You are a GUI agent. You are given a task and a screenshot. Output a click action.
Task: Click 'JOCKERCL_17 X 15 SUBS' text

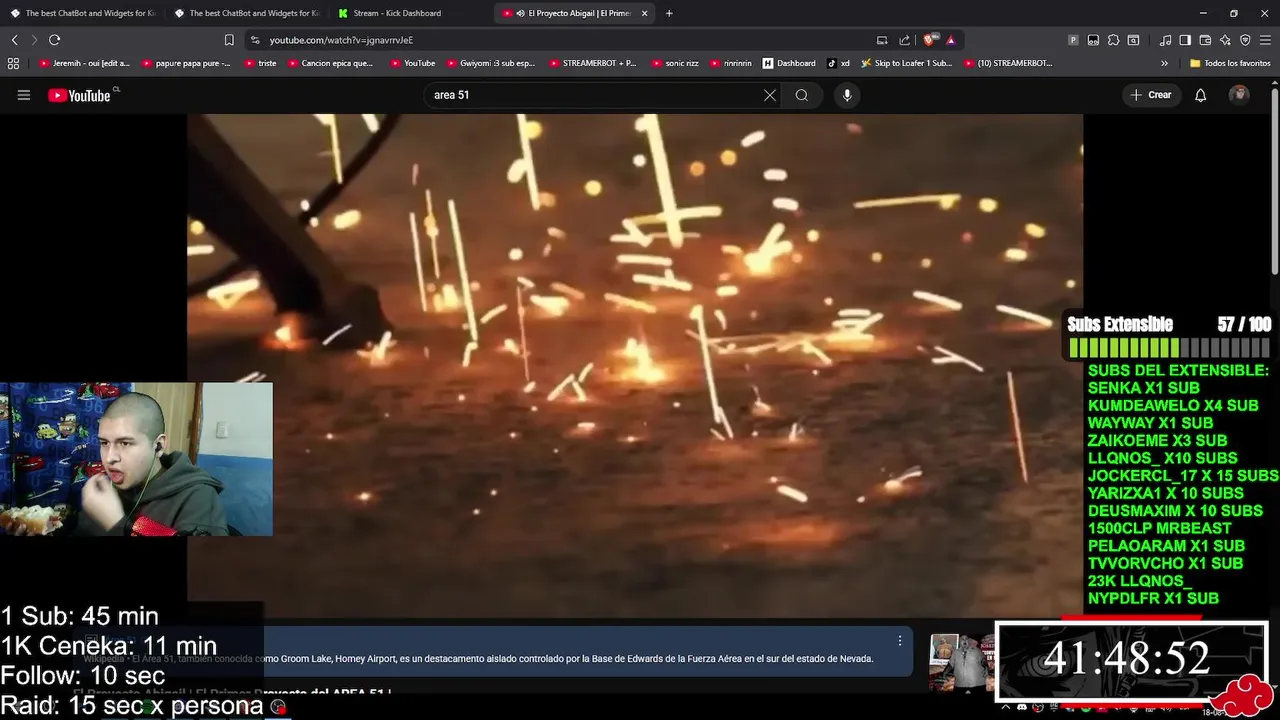(1183, 475)
